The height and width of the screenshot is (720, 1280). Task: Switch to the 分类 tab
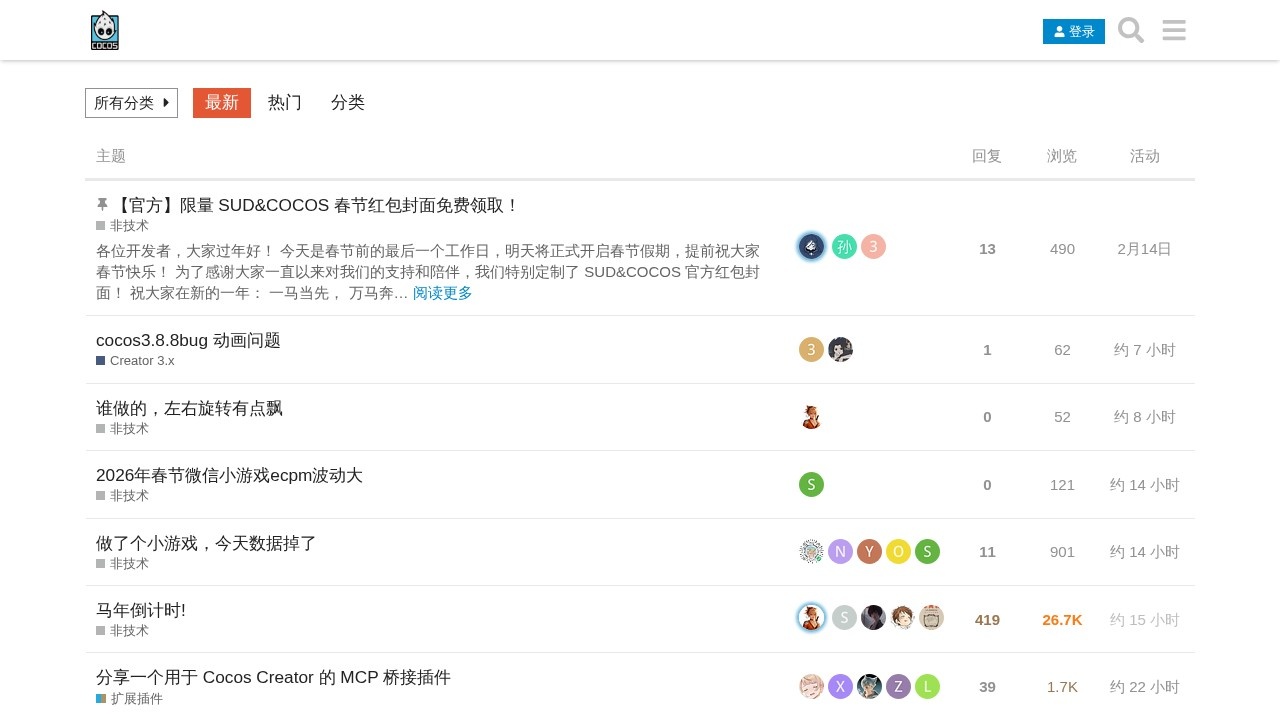click(347, 103)
